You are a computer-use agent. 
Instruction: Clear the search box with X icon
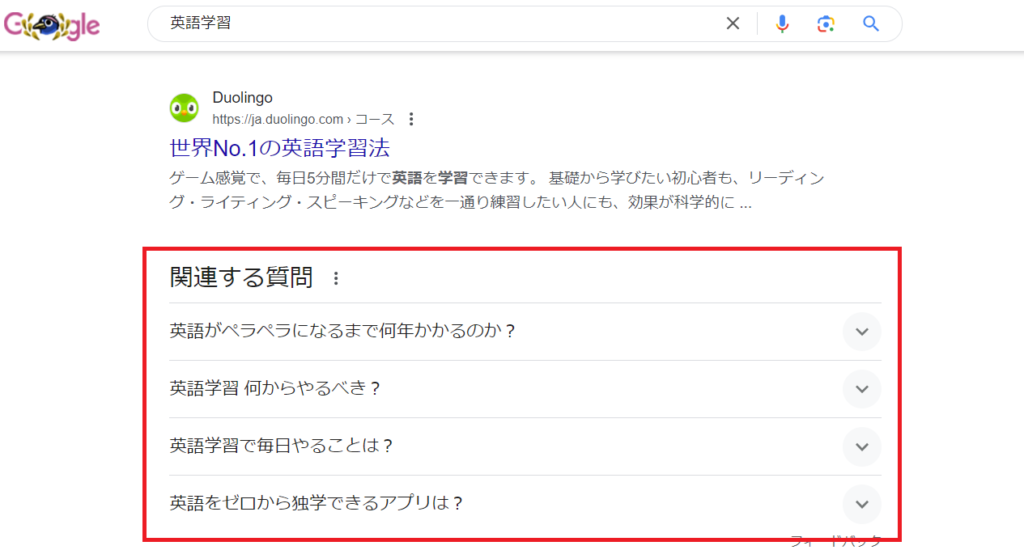[x=733, y=24]
